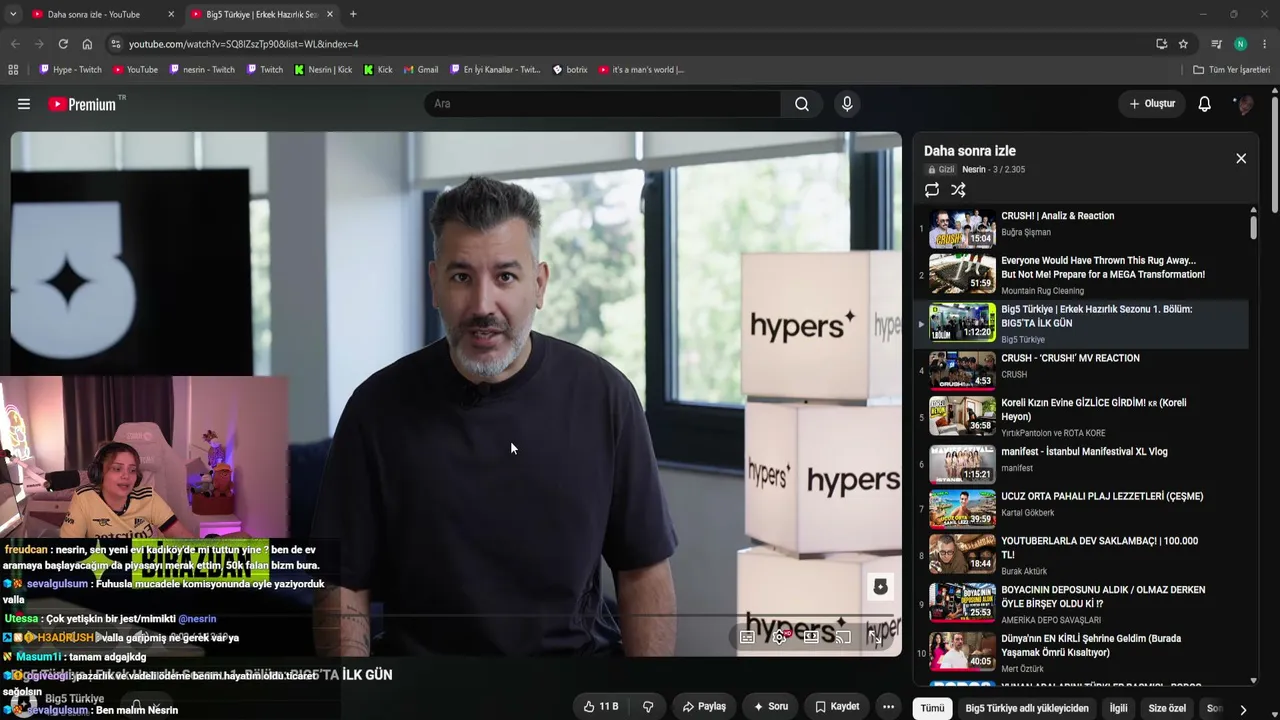Open the Tüm Yer İşaretleri folder

pos(1231,70)
